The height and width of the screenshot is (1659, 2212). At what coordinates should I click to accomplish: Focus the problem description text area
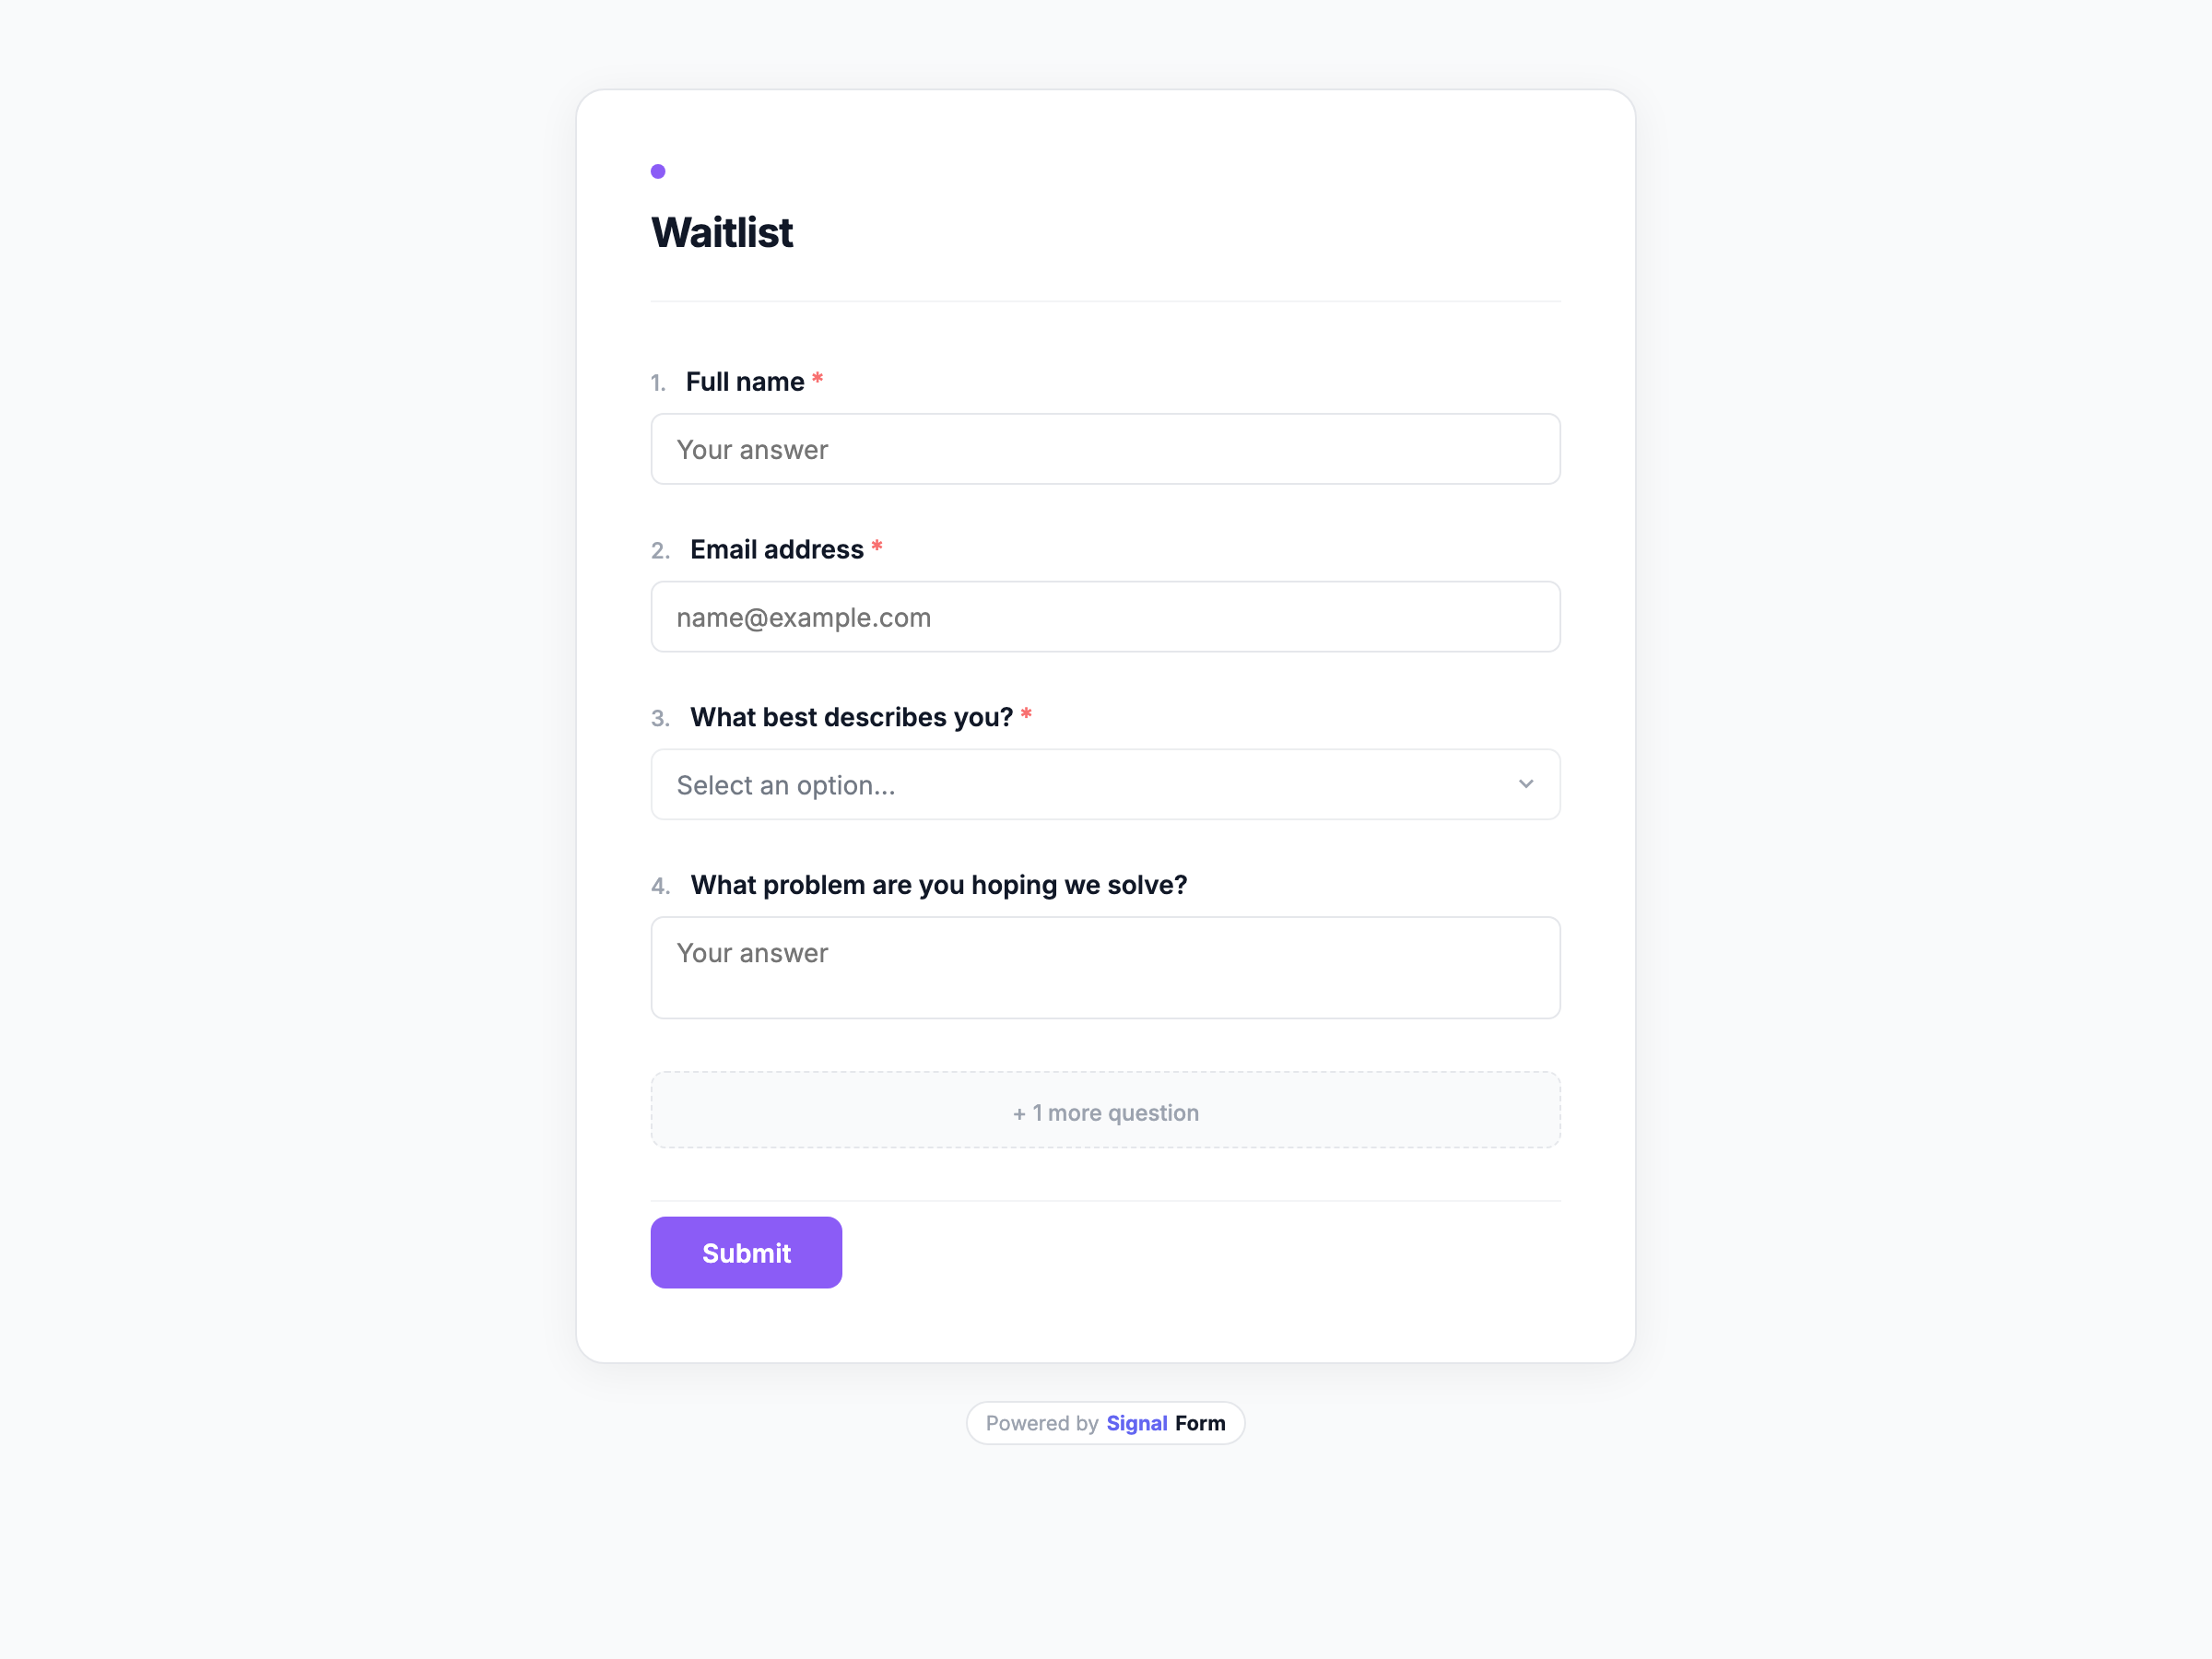1104,967
